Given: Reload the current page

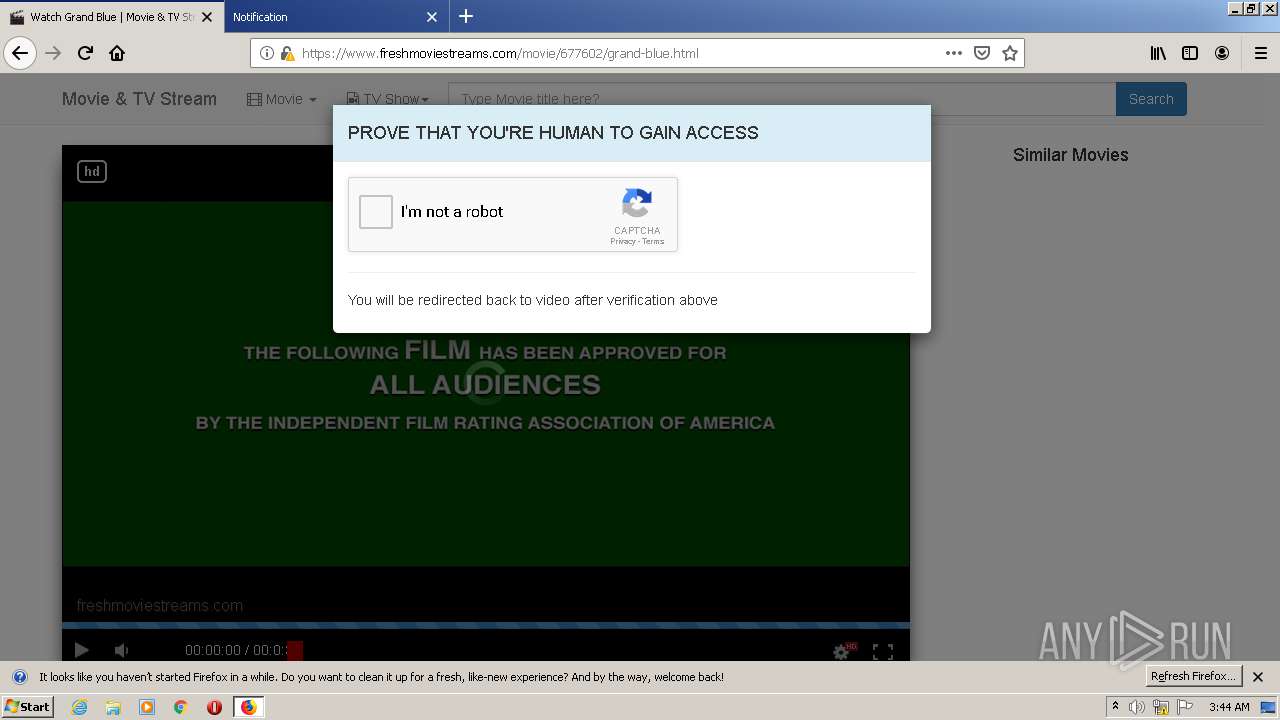Looking at the screenshot, I should (86, 53).
